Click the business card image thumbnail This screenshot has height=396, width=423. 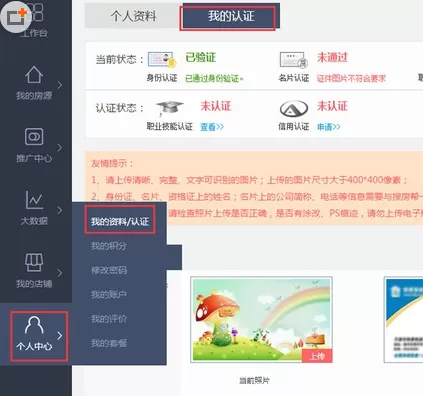click(x=404, y=320)
